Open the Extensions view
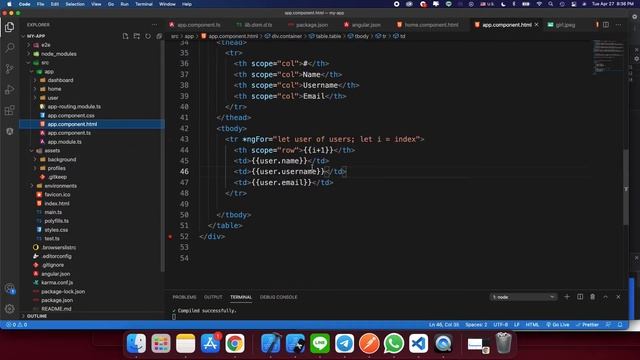Viewport: 640px width, 360px height. click(x=9, y=110)
